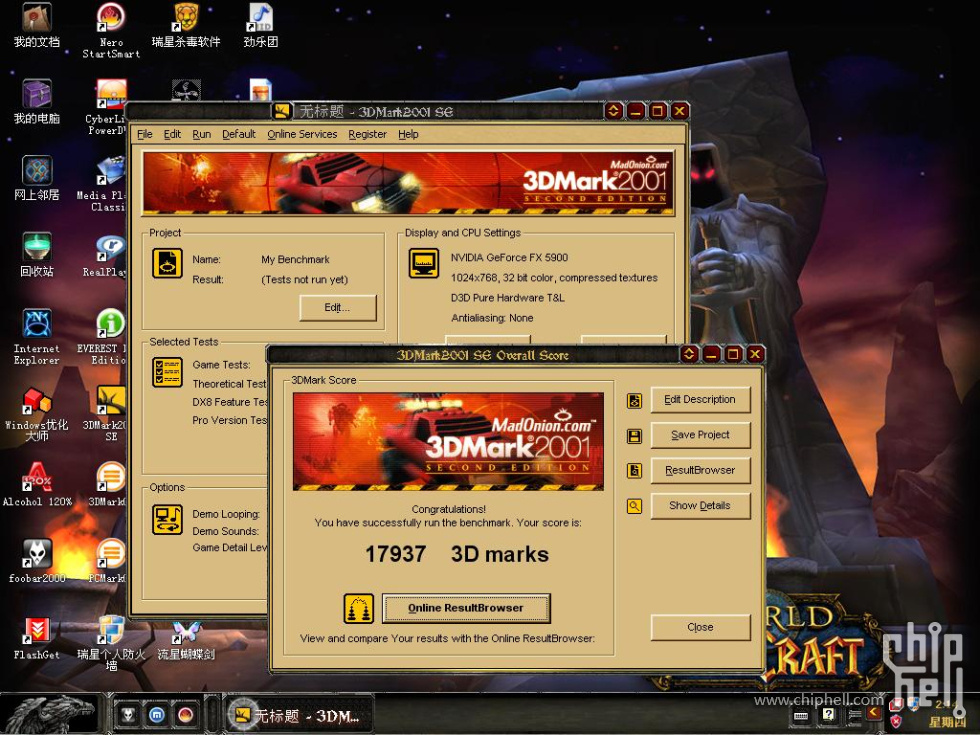Click the "D3D Pure Hardware T&L" text
Viewport: 980px width, 735px height.
click(508, 298)
